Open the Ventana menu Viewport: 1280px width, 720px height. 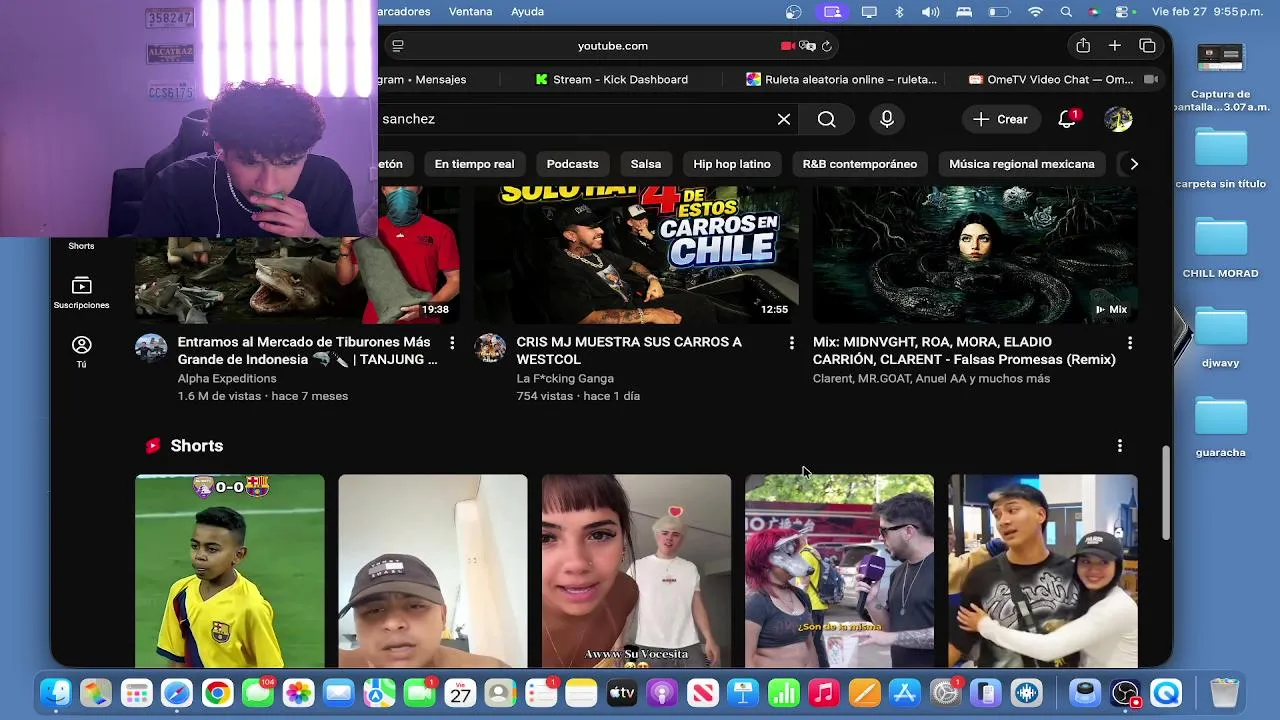click(470, 12)
